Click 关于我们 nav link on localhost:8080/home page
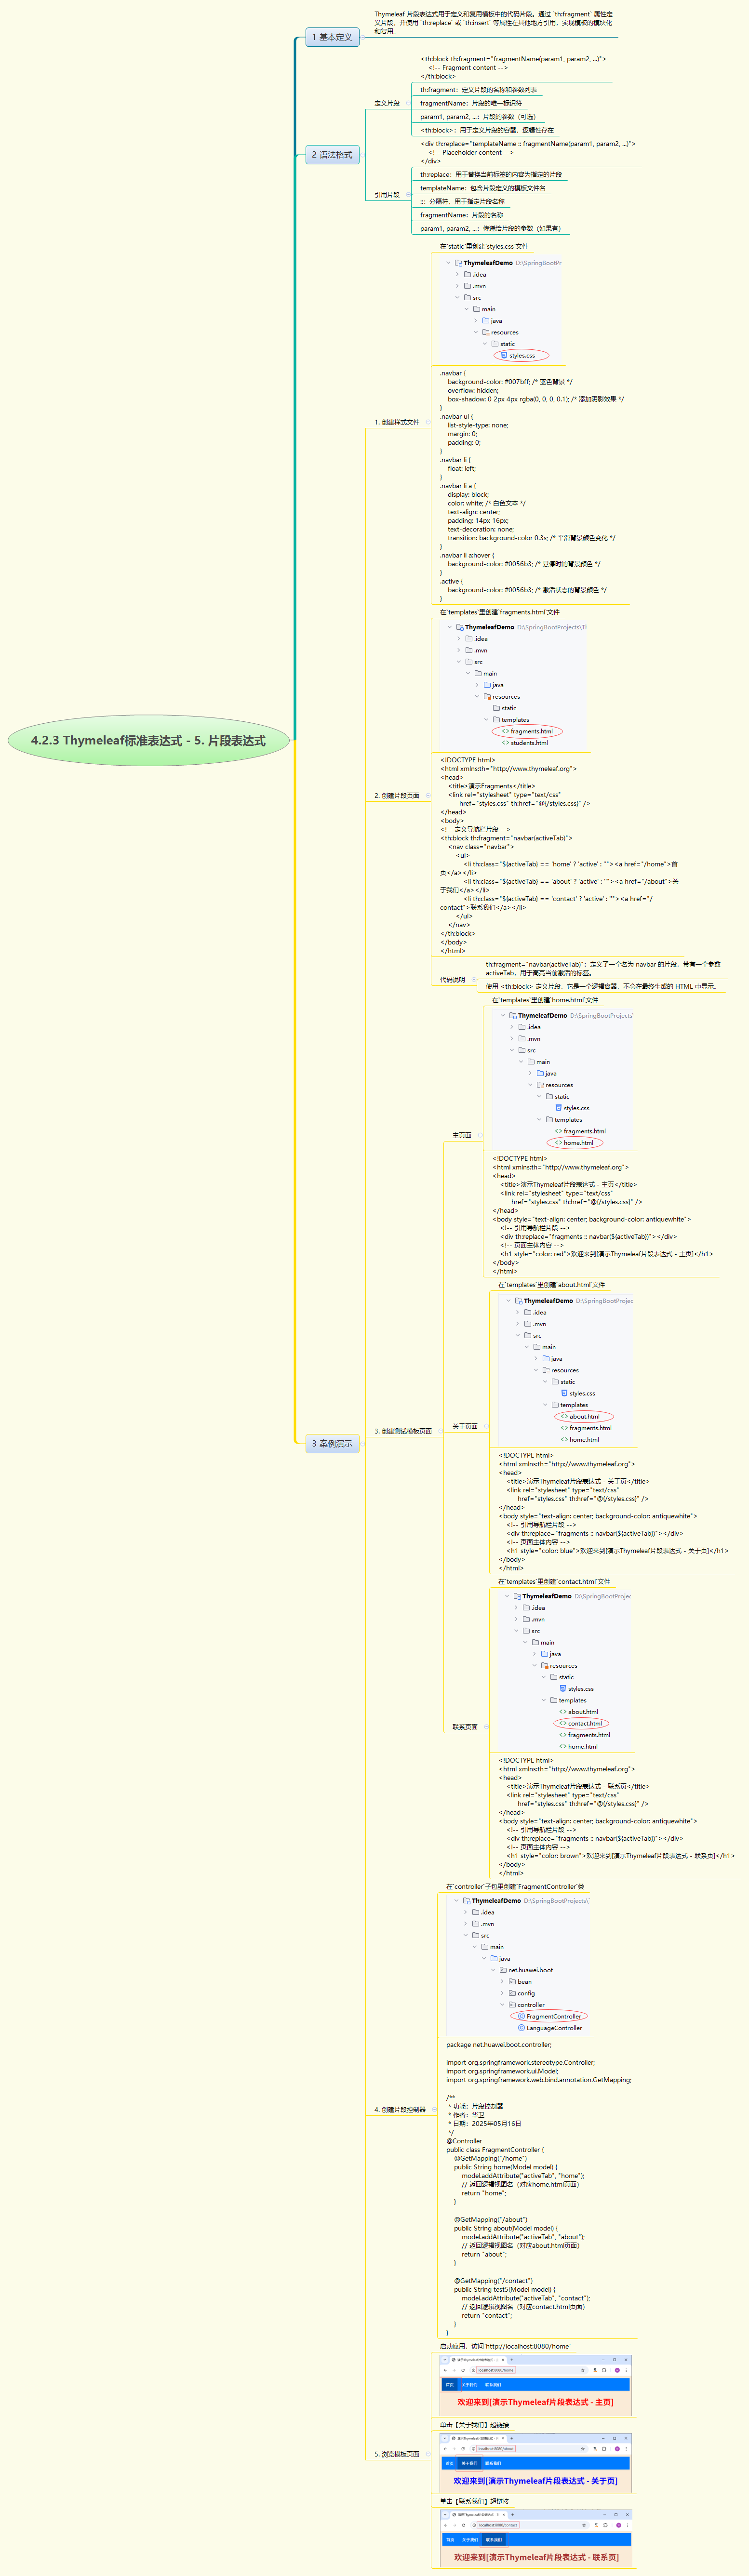 [469, 2385]
